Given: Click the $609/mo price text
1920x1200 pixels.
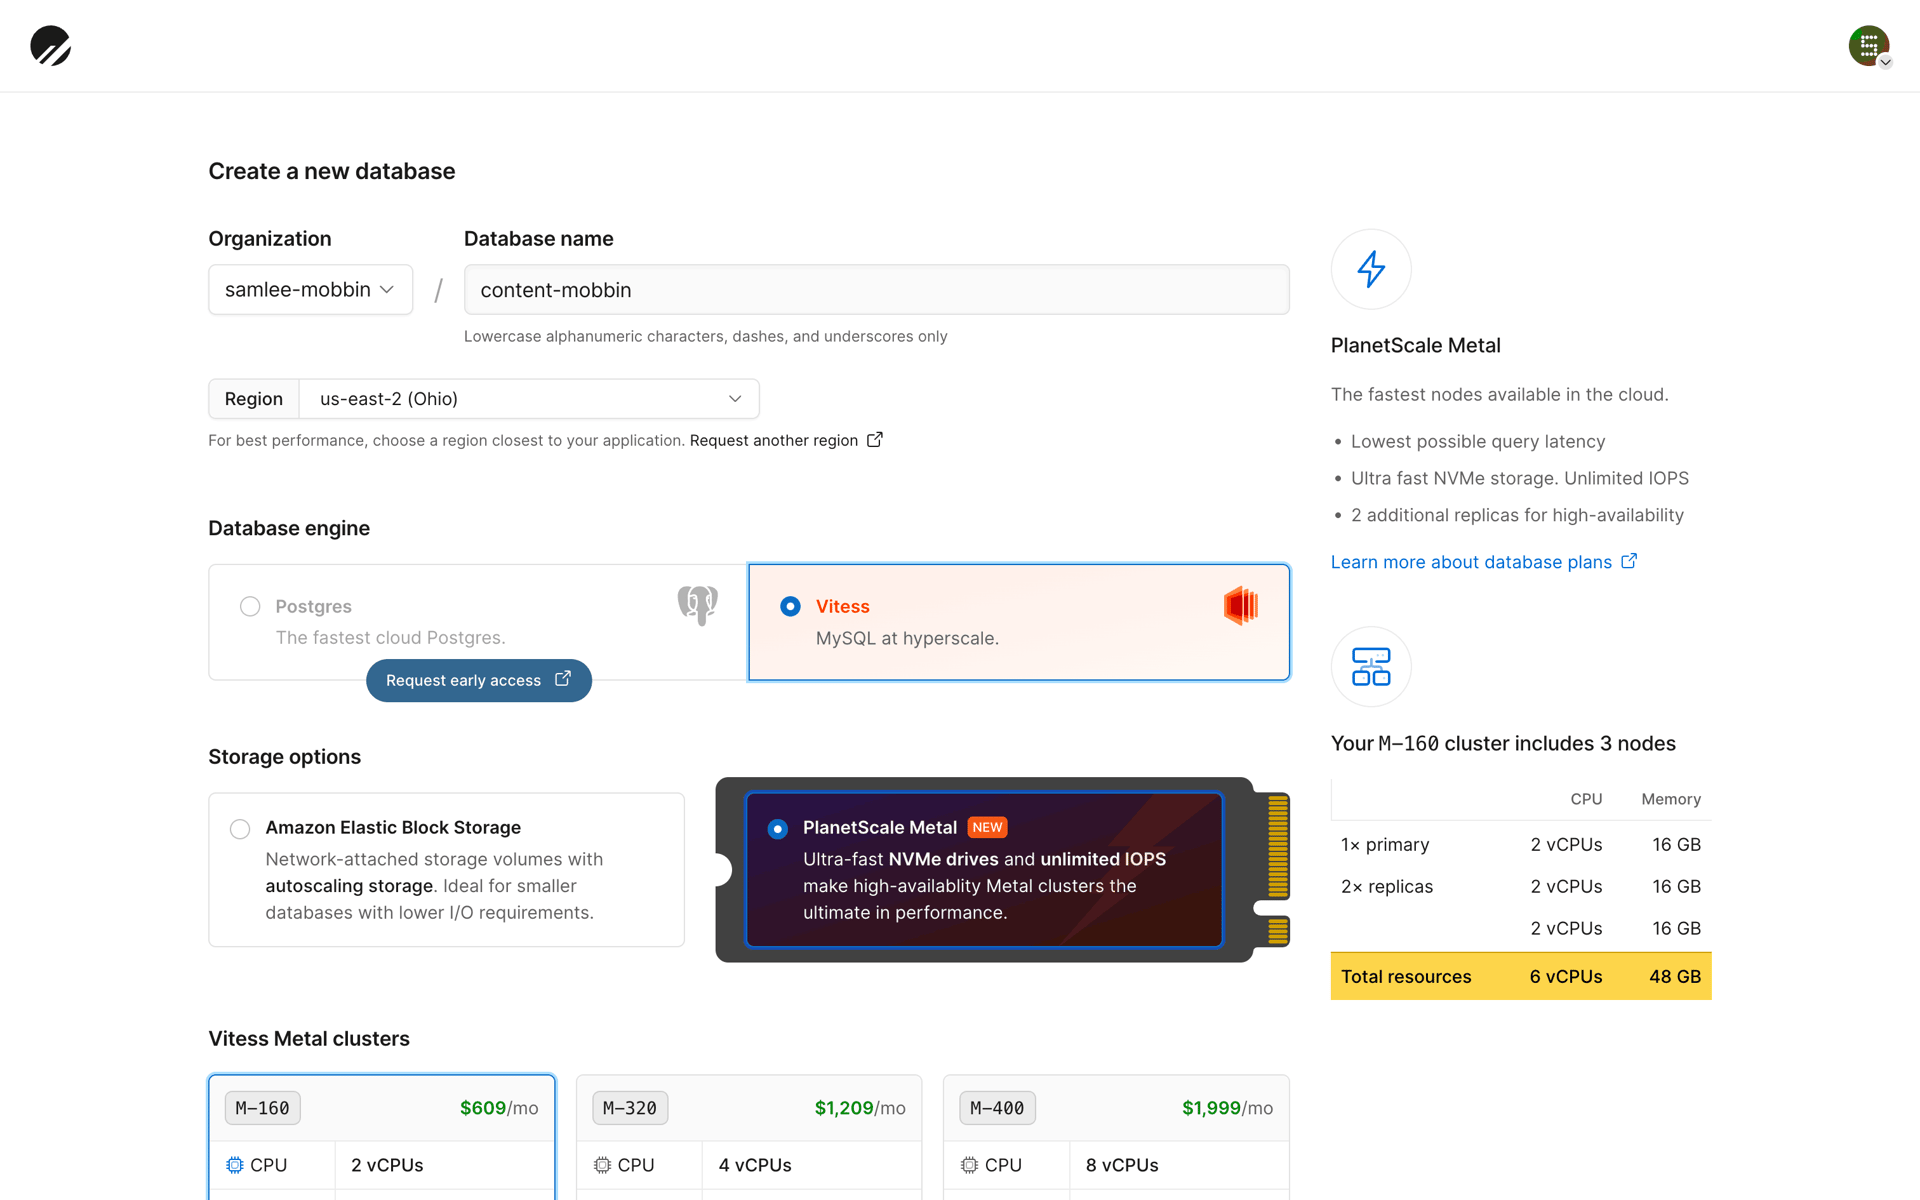Looking at the screenshot, I should pyautogui.click(x=499, y=1108).
